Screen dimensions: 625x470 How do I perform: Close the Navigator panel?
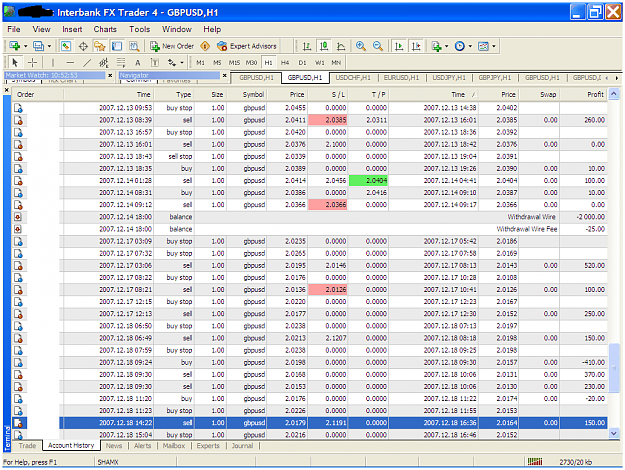click(x=225, y=75)
